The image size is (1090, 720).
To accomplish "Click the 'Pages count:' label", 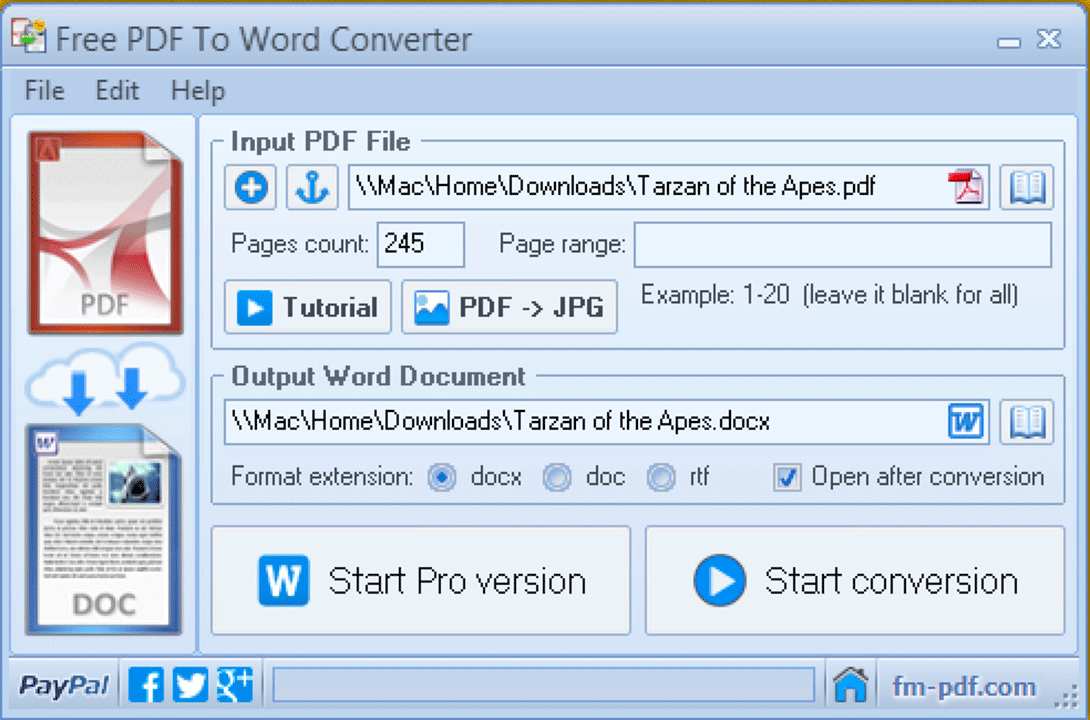I will (300, 244).
